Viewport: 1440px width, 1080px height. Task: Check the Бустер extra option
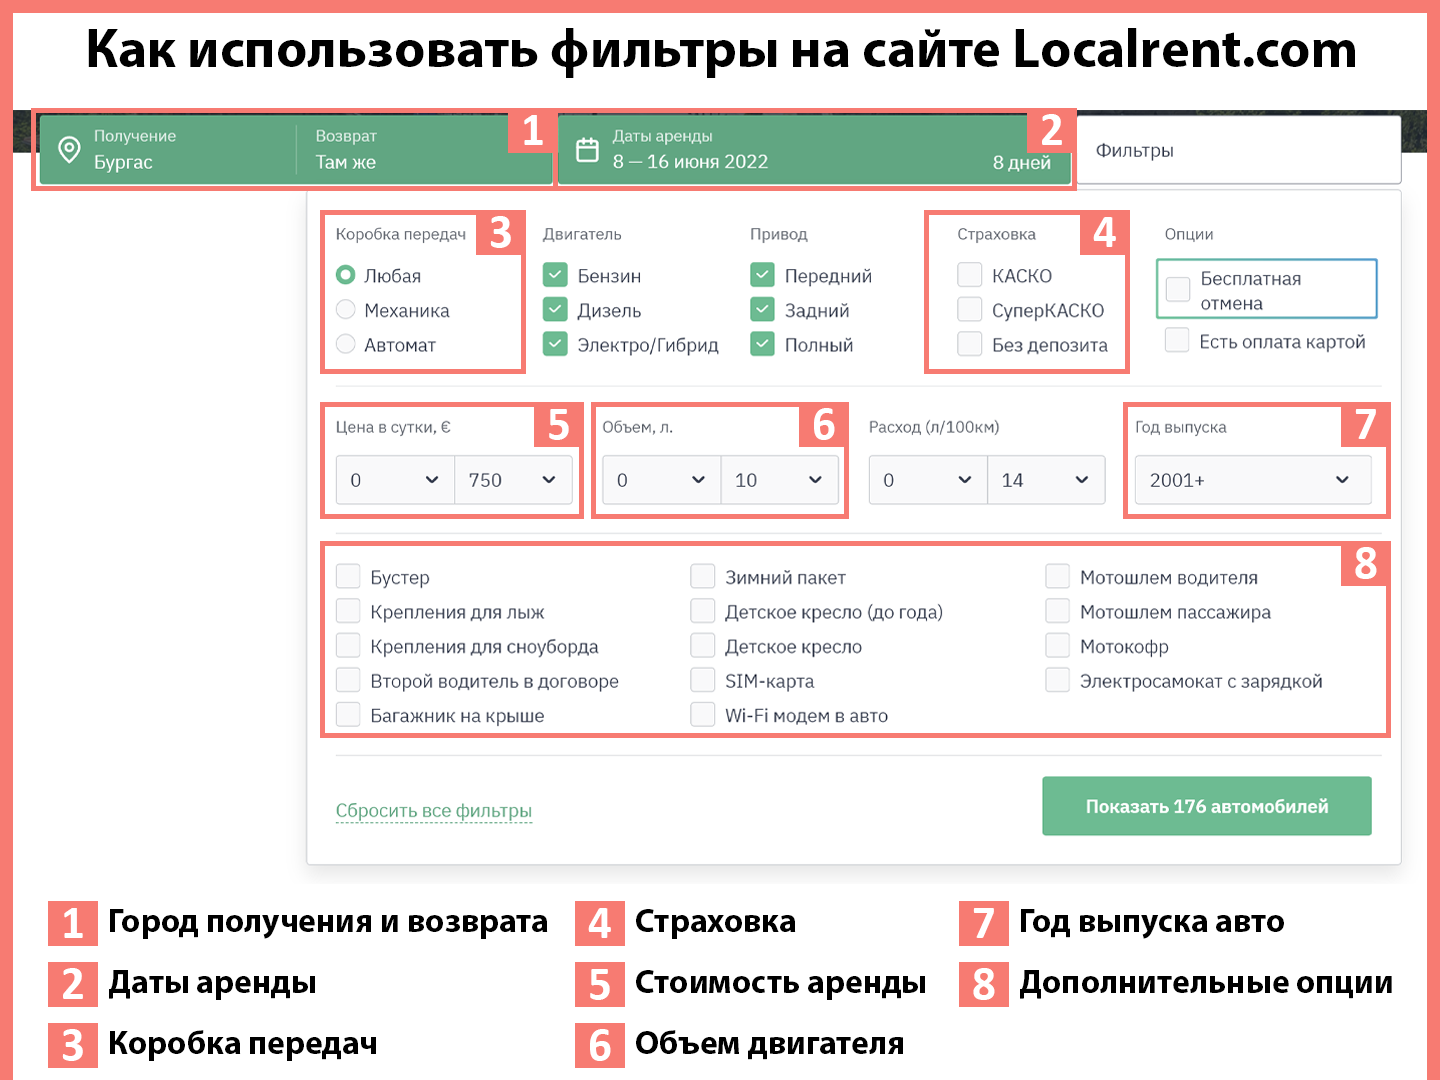coord(348,576)
